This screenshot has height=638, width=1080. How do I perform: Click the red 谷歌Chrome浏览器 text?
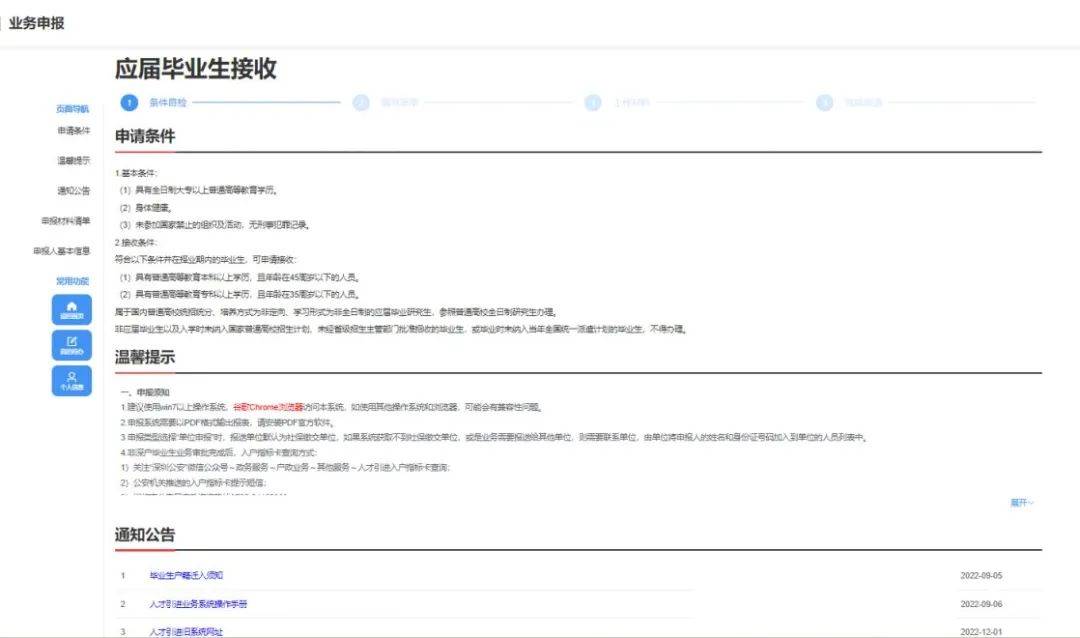click(x=268, y=407)
